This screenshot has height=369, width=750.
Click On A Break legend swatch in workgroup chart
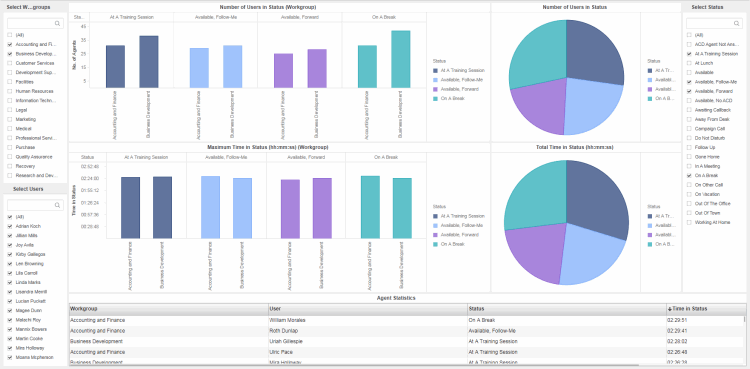pyautogui.click(x=435, y=99)
